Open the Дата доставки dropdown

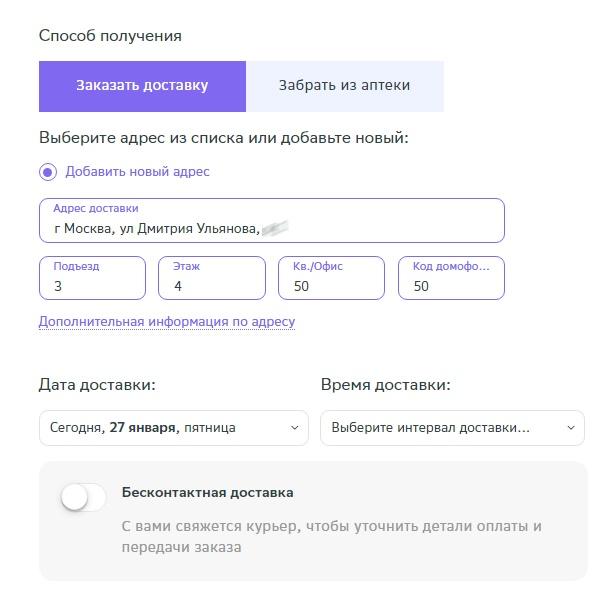(174, 428)
